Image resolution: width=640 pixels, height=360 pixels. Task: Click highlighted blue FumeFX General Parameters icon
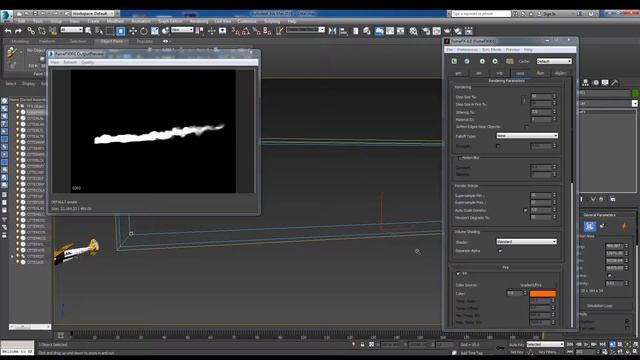point(589,226)
